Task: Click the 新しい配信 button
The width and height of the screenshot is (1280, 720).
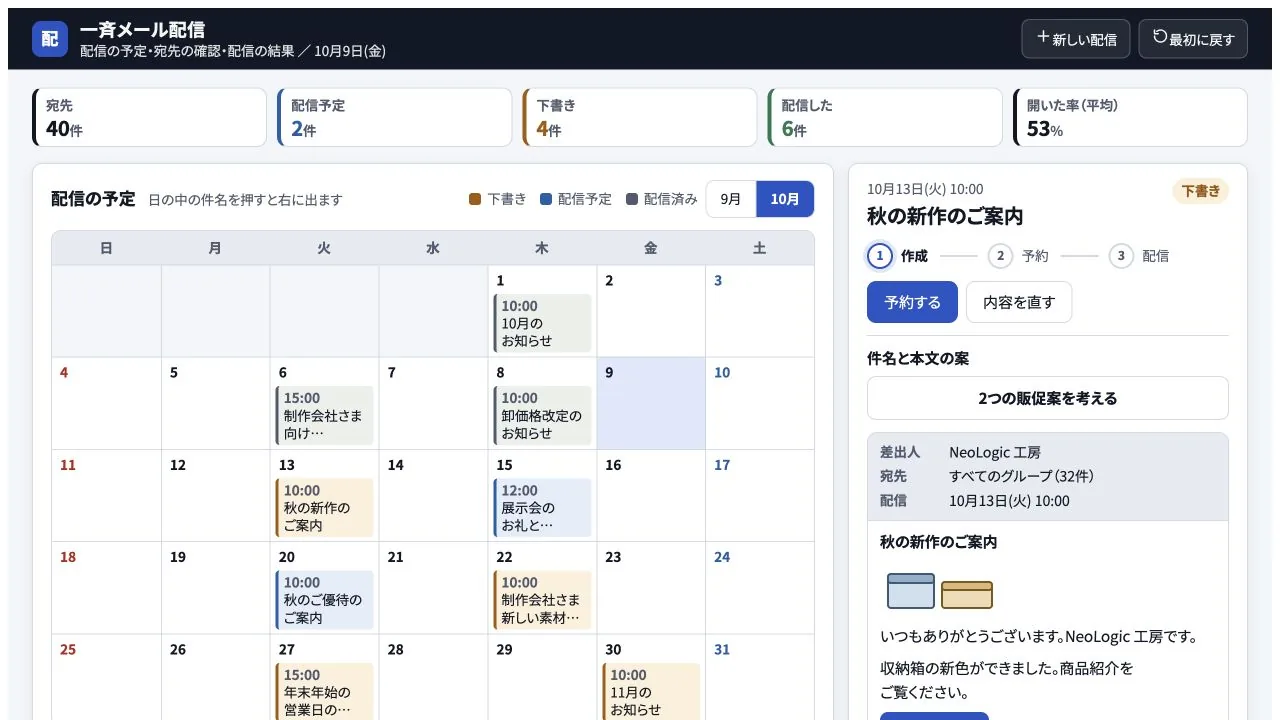Action: tap(1076, 39)
